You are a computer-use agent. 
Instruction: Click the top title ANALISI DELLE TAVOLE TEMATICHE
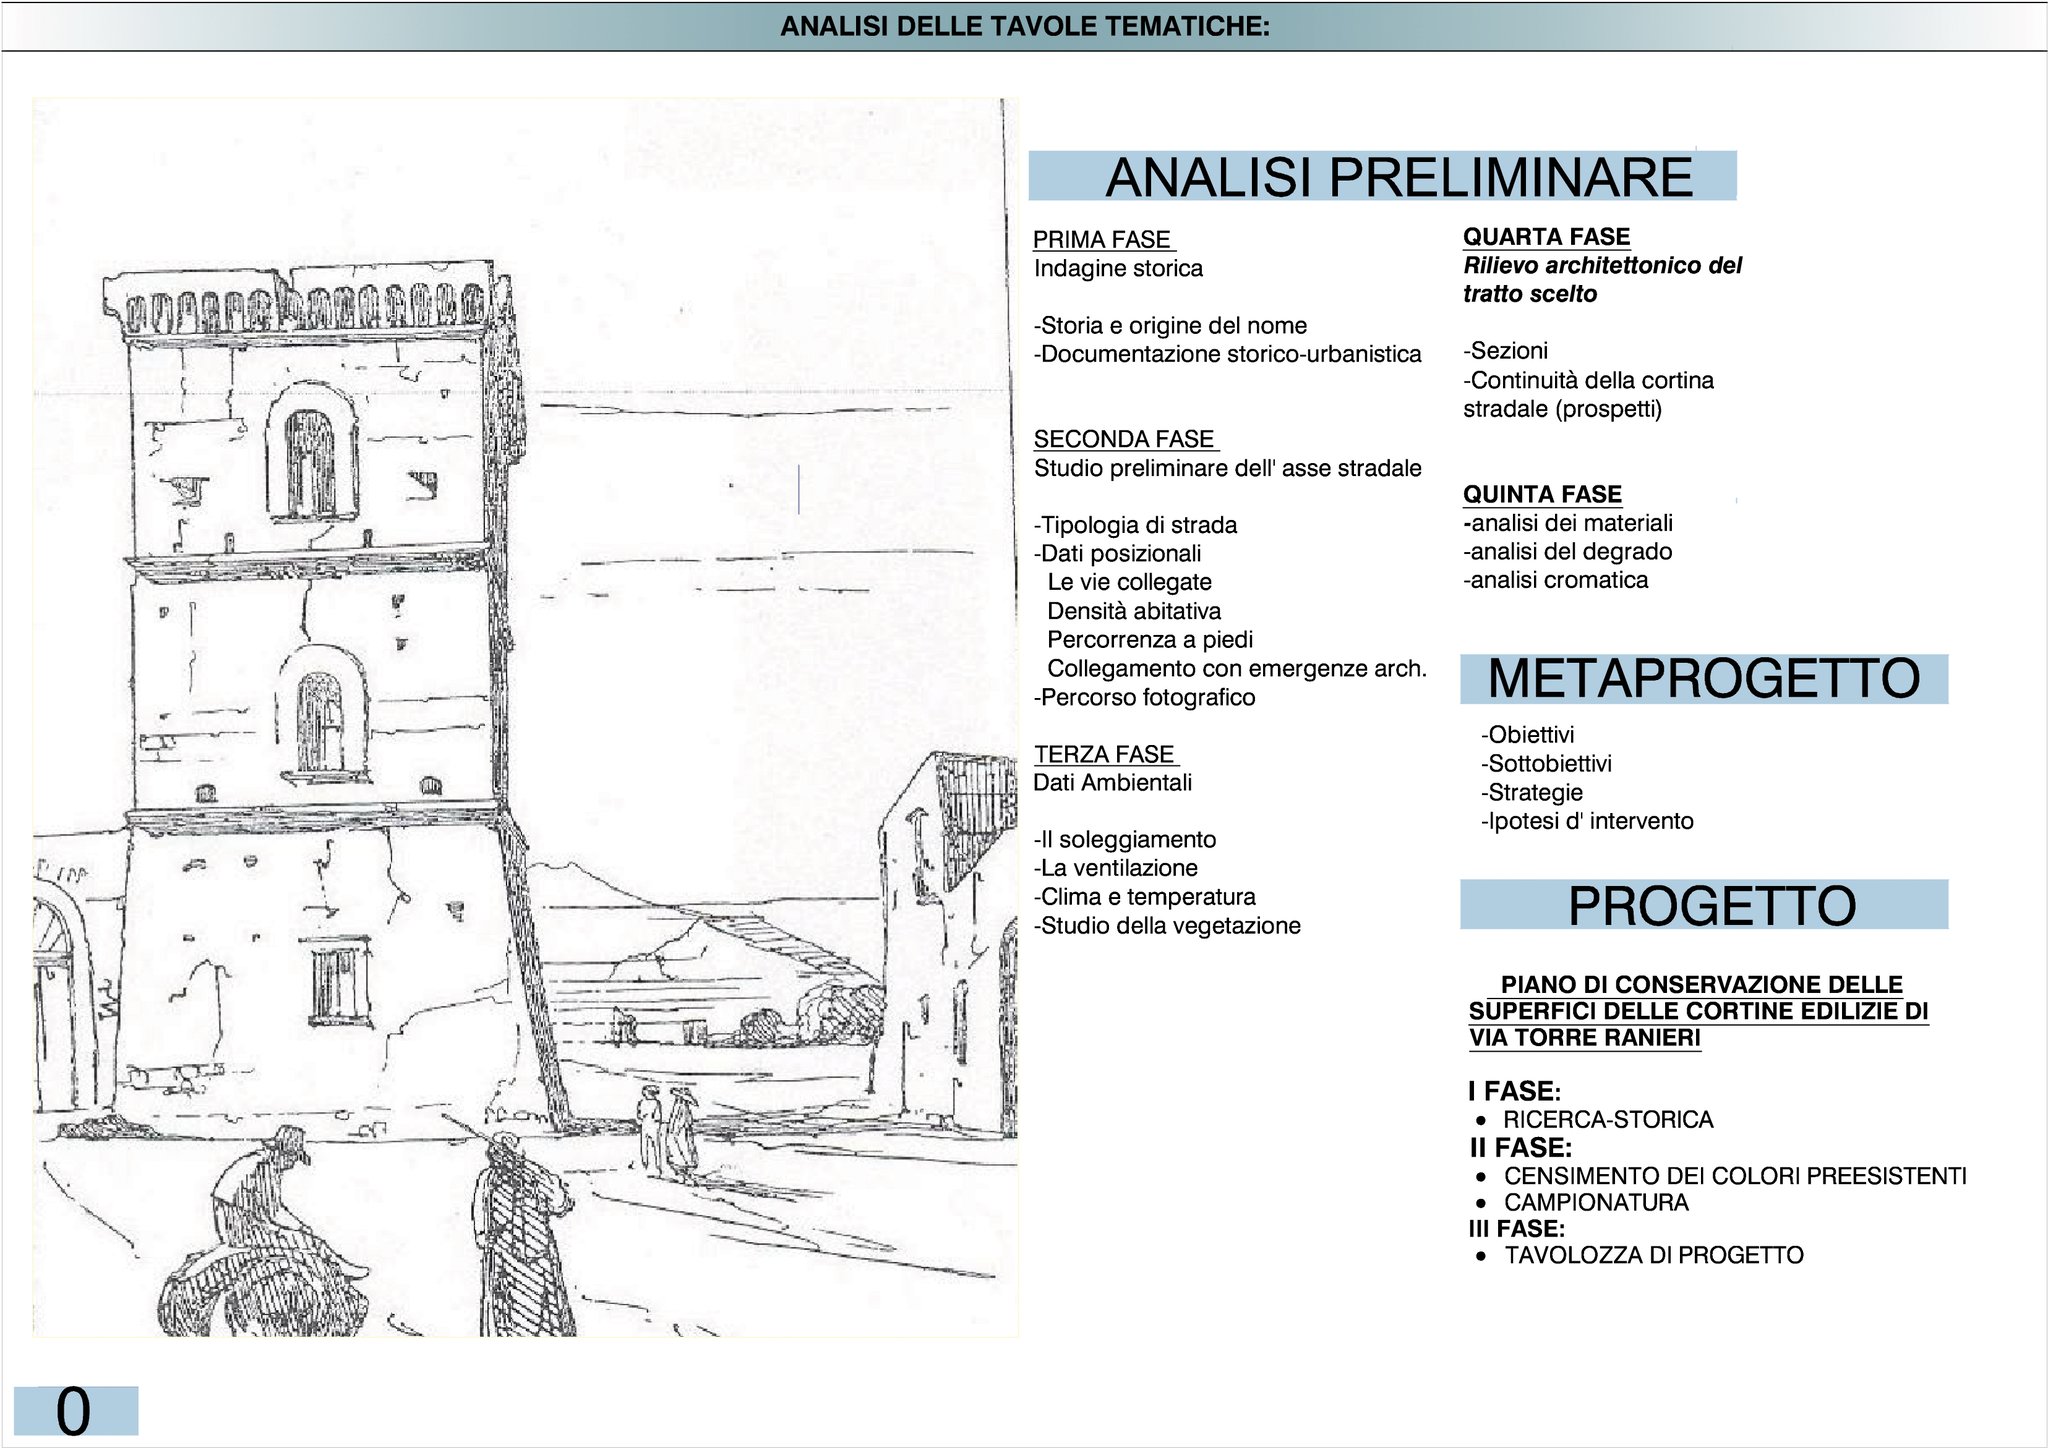tap(1024, 26)
